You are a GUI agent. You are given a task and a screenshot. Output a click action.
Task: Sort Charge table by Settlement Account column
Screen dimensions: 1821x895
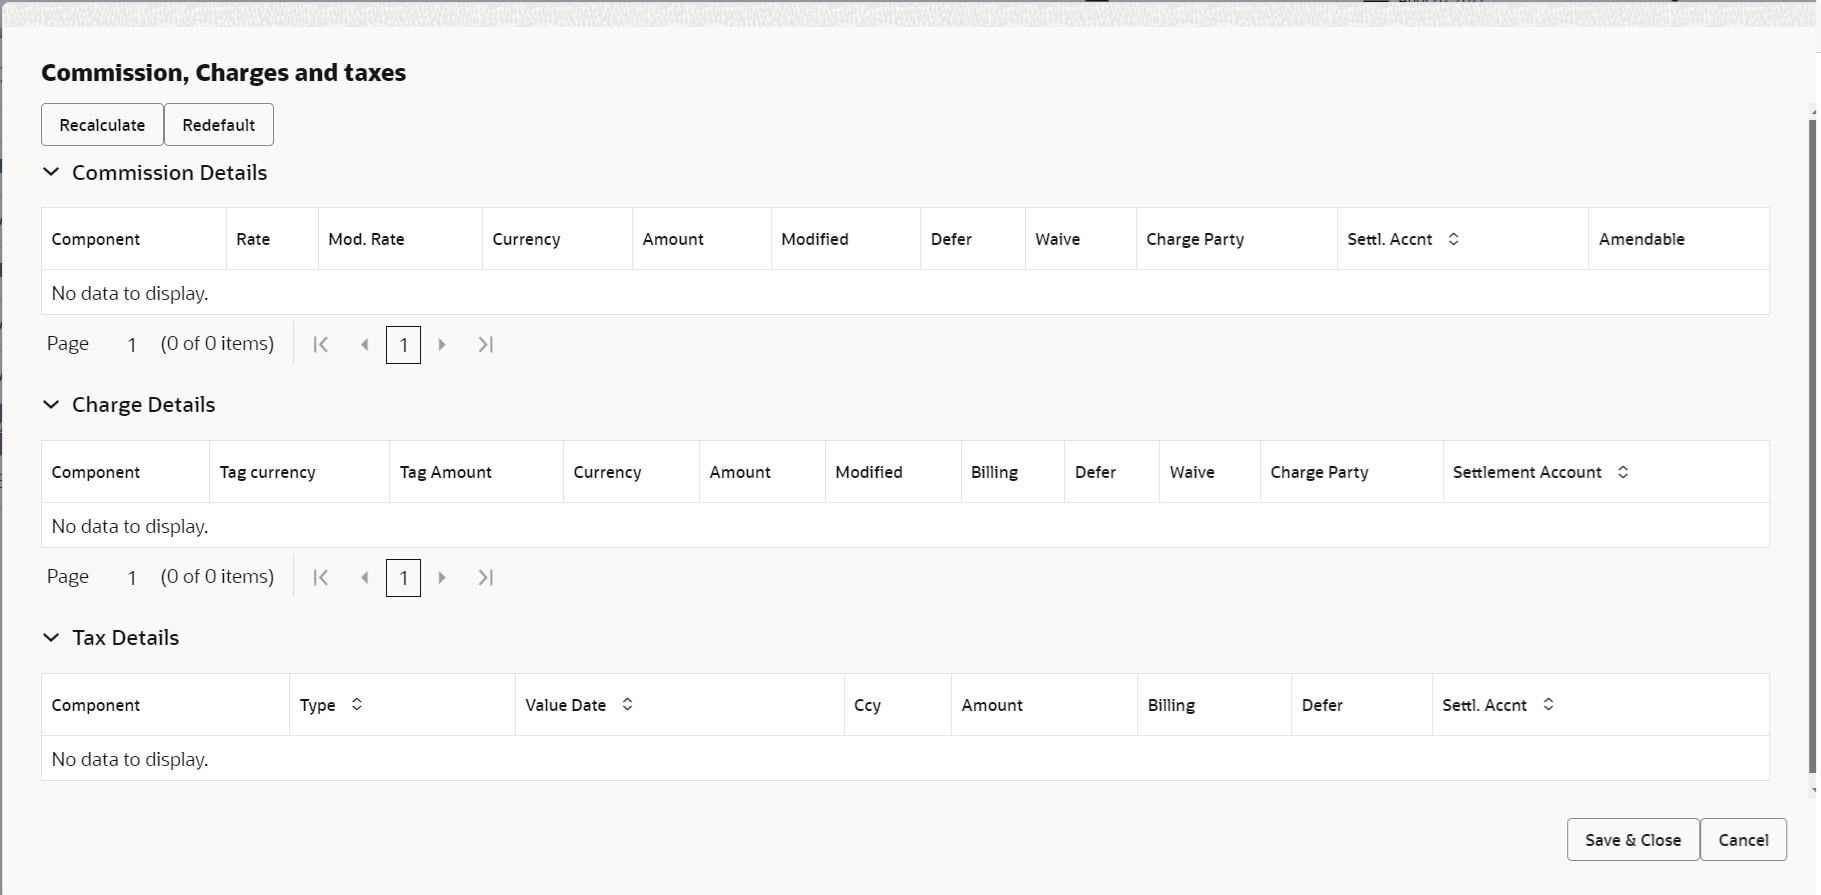click(x=1623, y=472)
